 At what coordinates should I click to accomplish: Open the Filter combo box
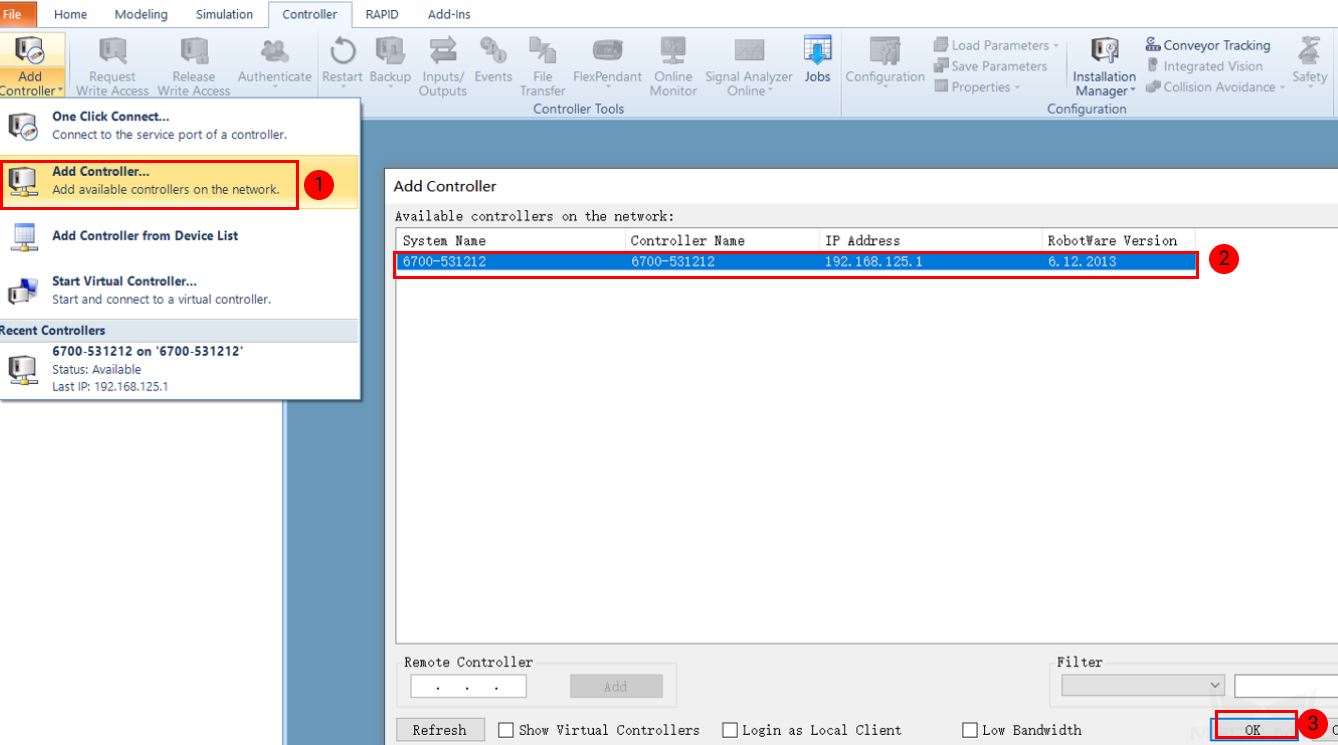(1143, 685)
